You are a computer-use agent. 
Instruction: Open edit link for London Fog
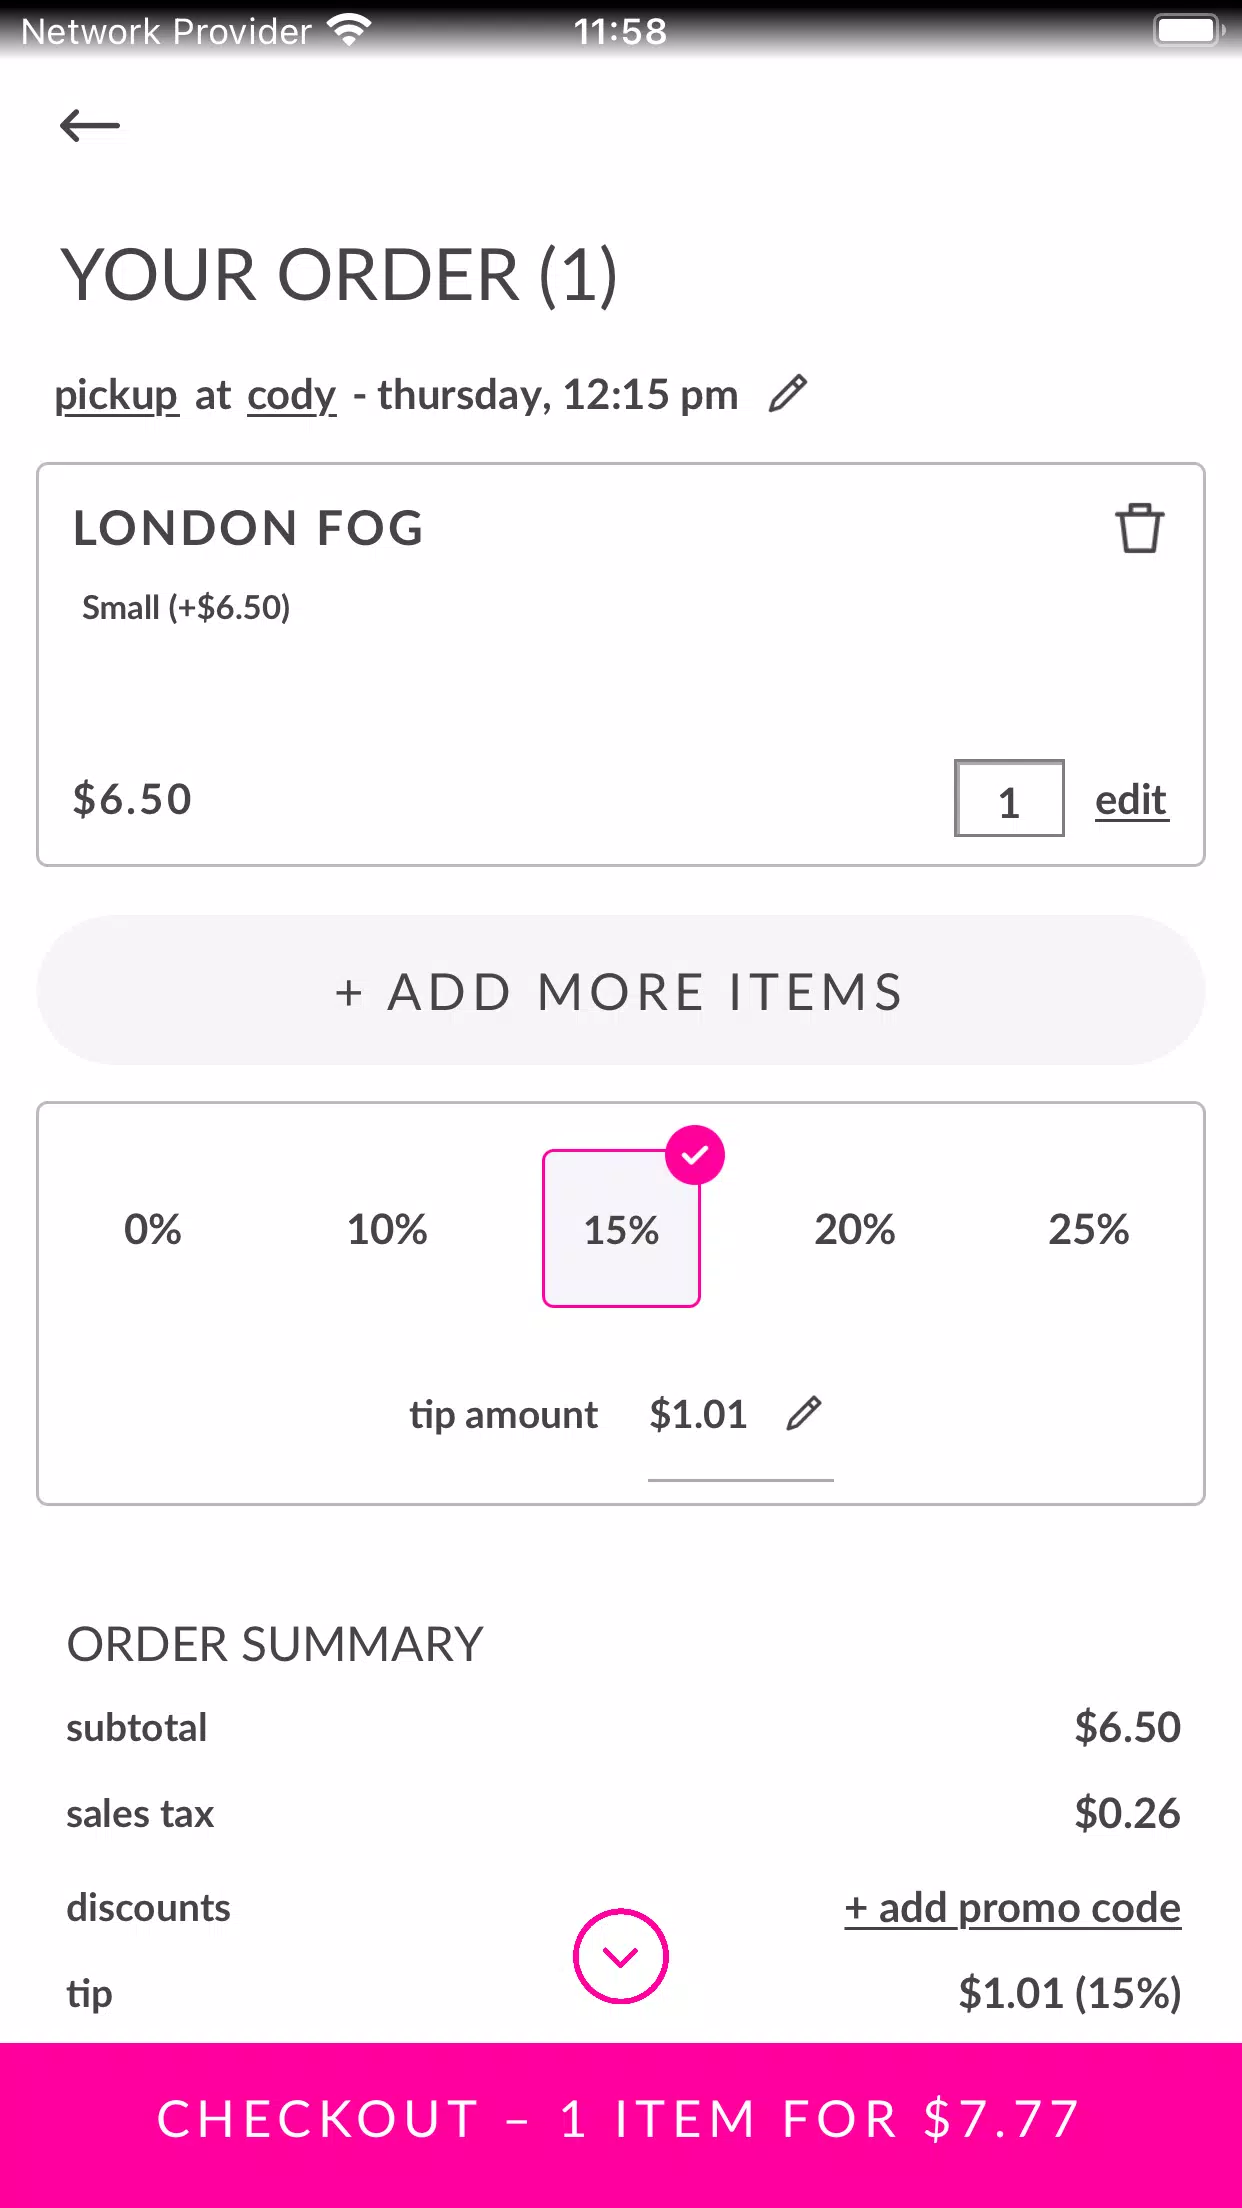pos(1131,800)
